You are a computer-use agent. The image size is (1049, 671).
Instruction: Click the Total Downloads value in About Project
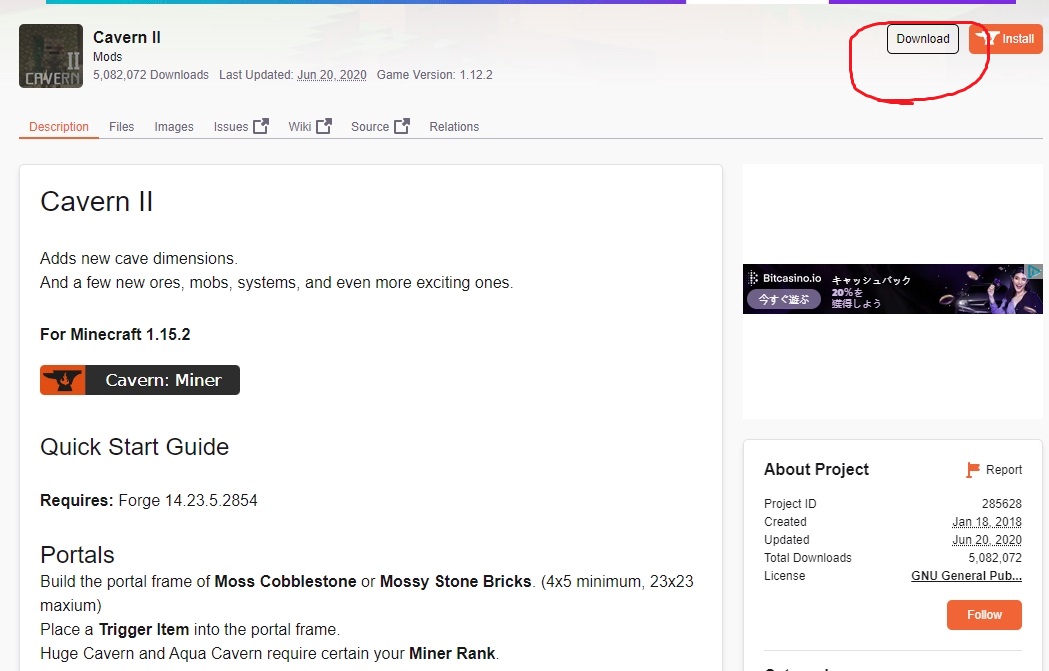995,558
